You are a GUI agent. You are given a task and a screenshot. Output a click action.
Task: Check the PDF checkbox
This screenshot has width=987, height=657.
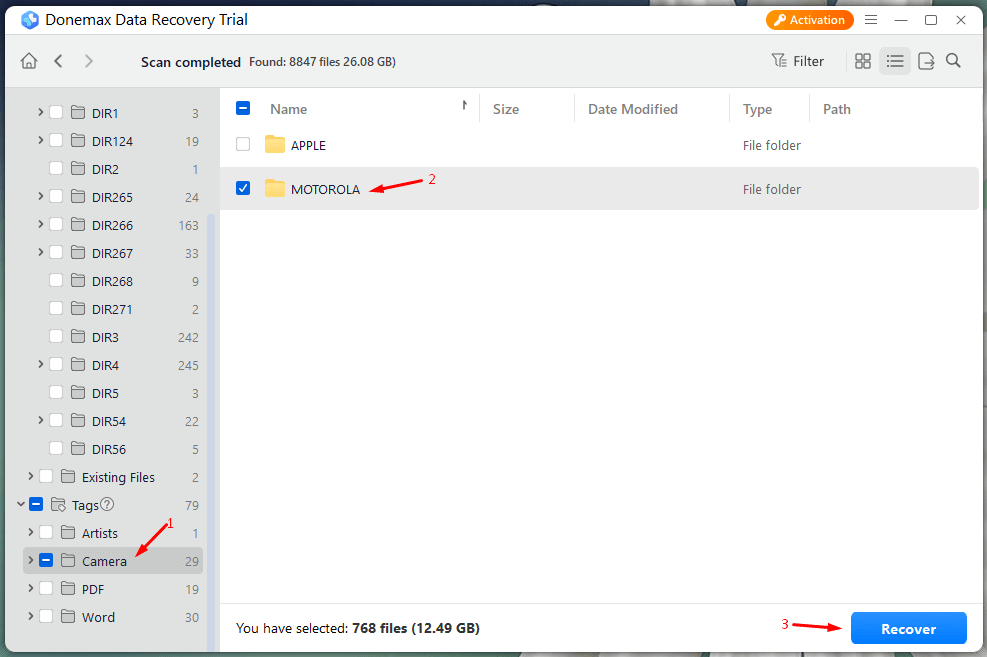click(x=46, y=588)
